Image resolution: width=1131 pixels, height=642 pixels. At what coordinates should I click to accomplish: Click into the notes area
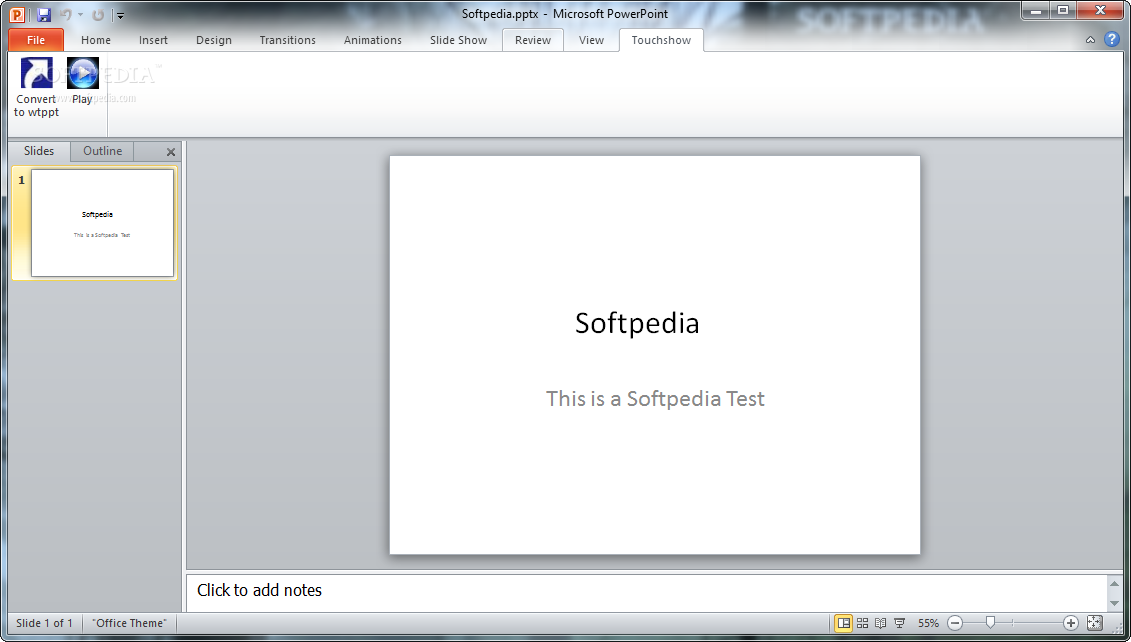pos(646,592)
